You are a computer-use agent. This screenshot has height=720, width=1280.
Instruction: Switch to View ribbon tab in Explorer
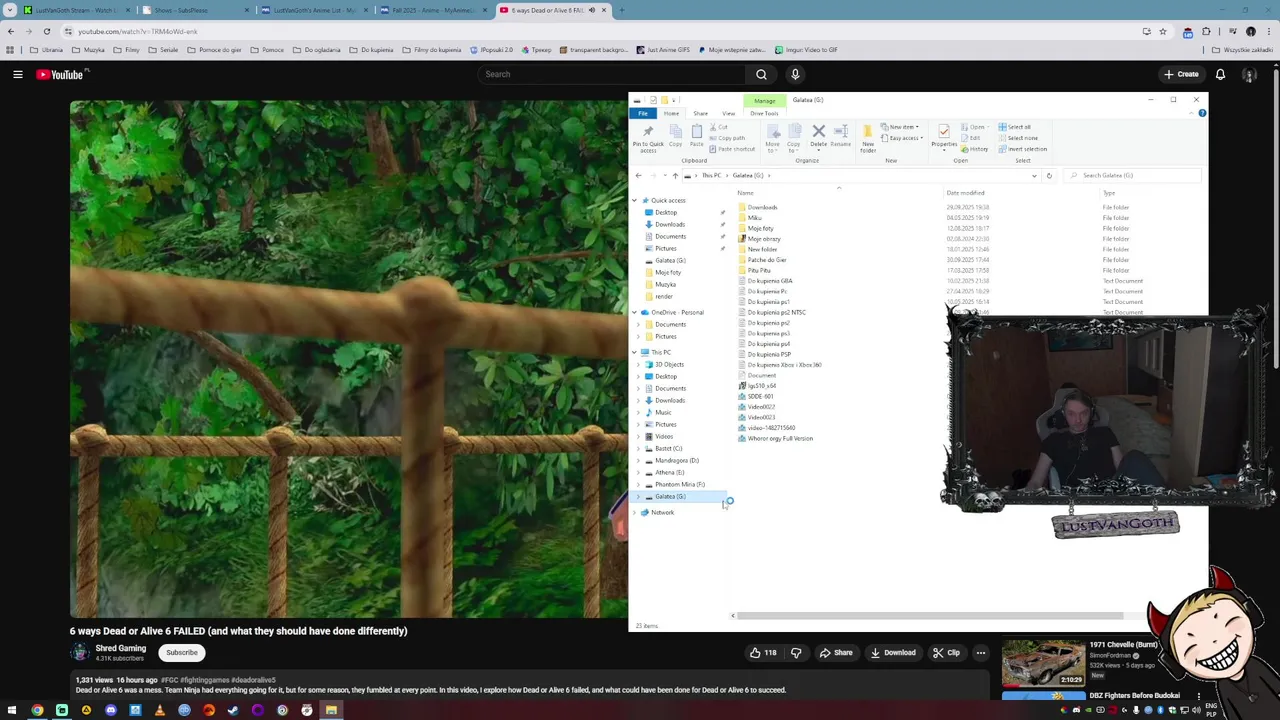point(728,113)
